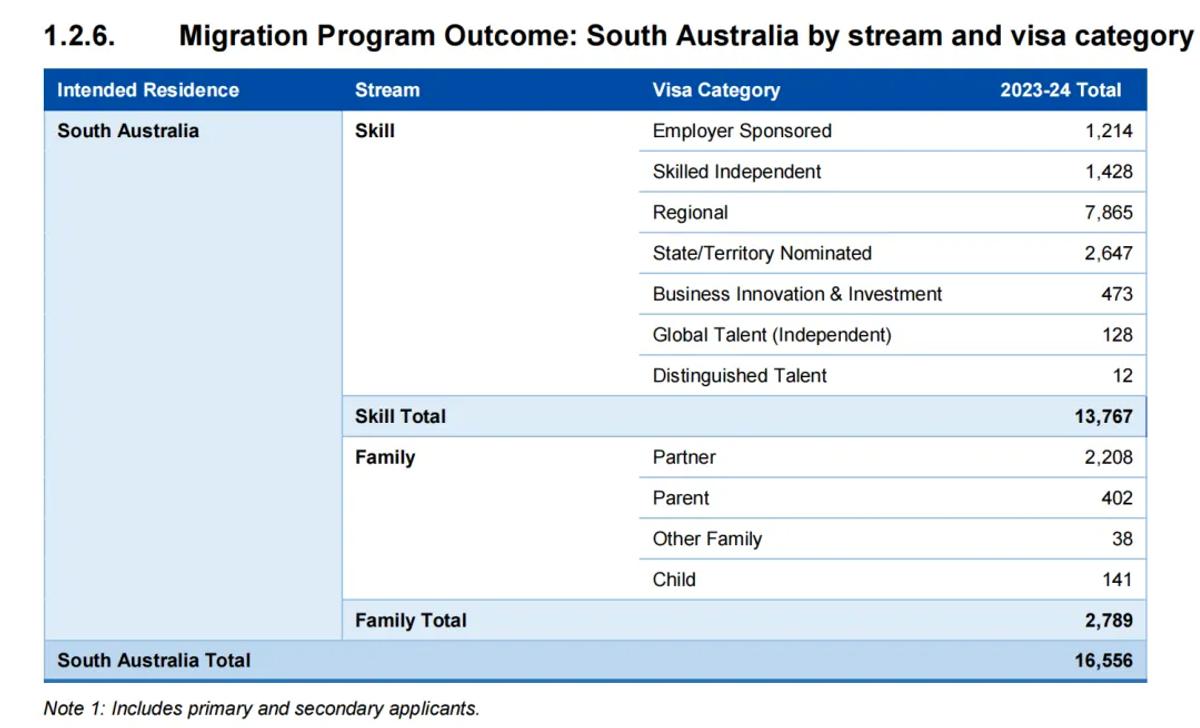Click the 2023-24 Total column header
1200x728 pixels.
pos(1060,90)
